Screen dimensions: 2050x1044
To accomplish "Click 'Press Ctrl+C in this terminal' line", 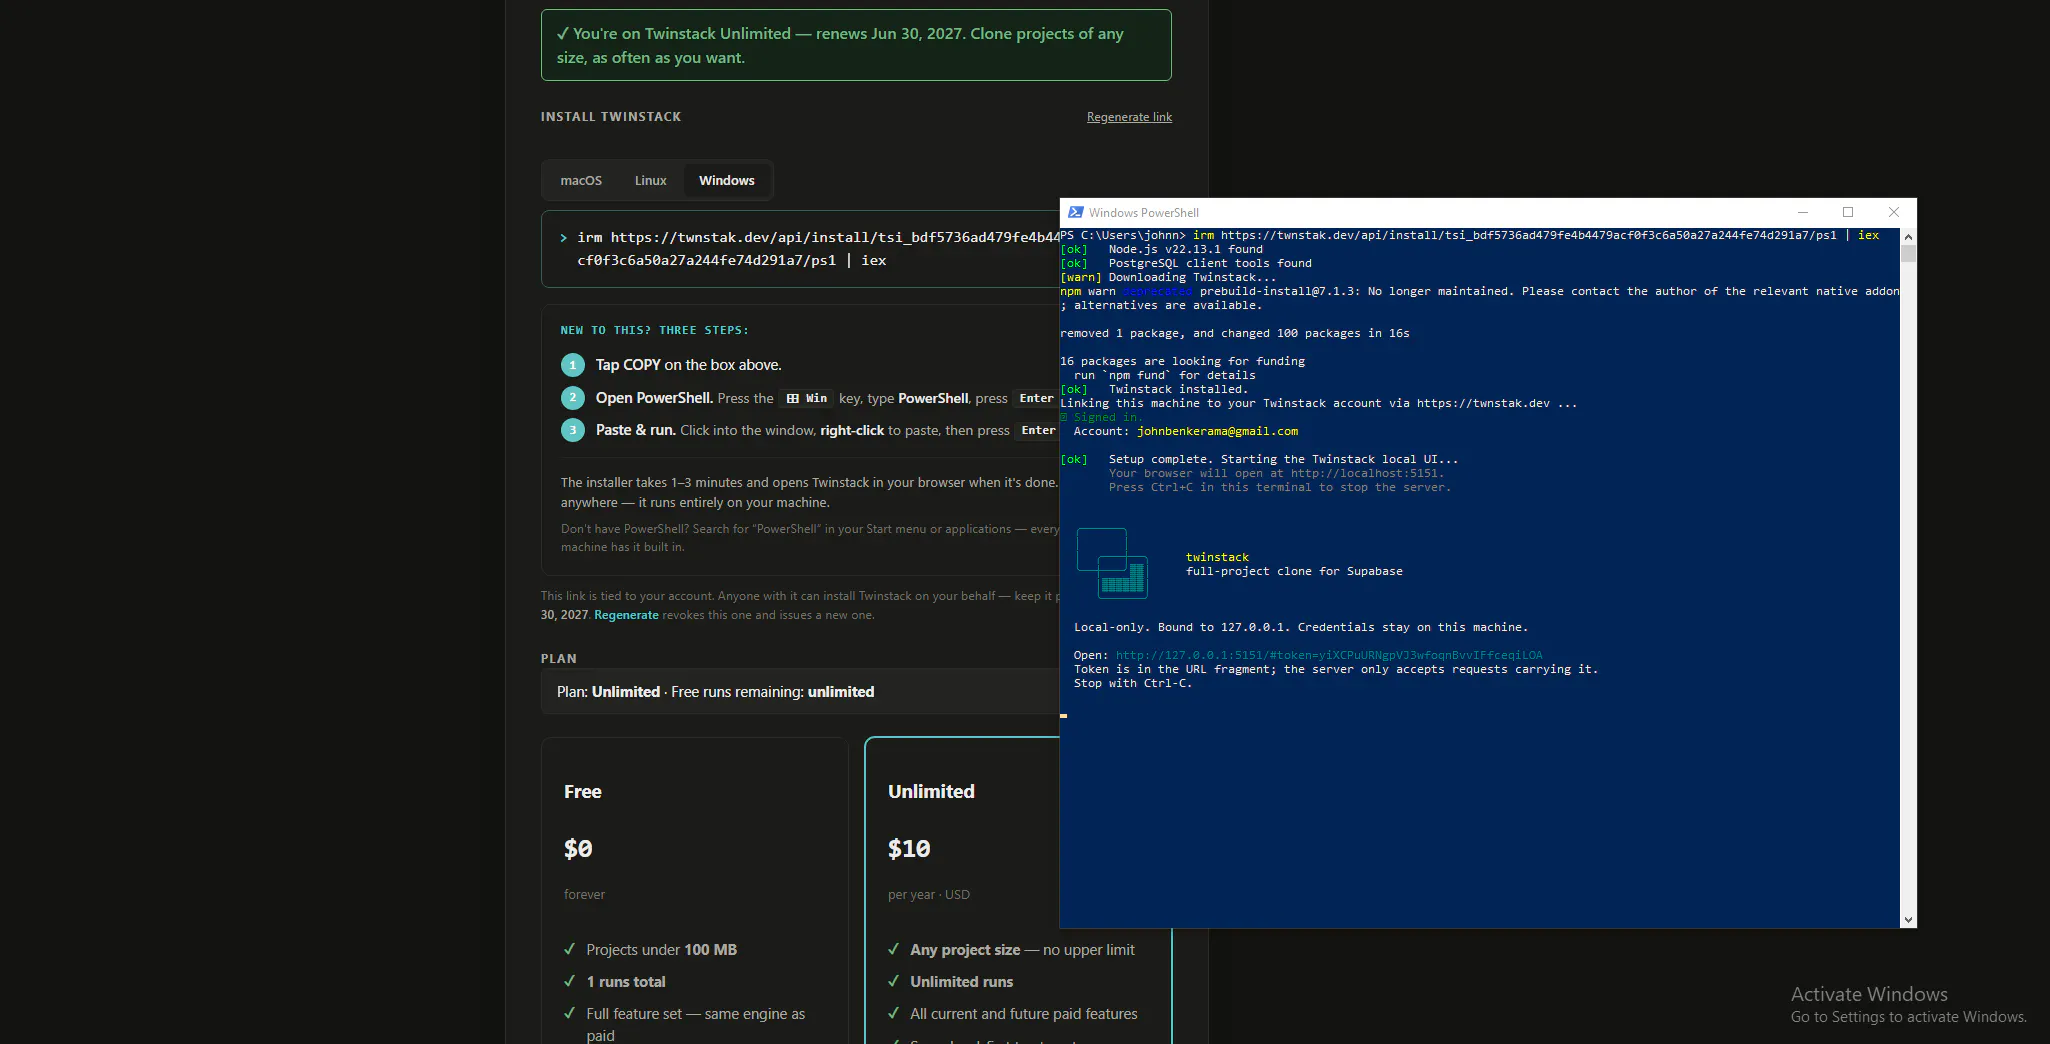I will (x=1279, y=488).
